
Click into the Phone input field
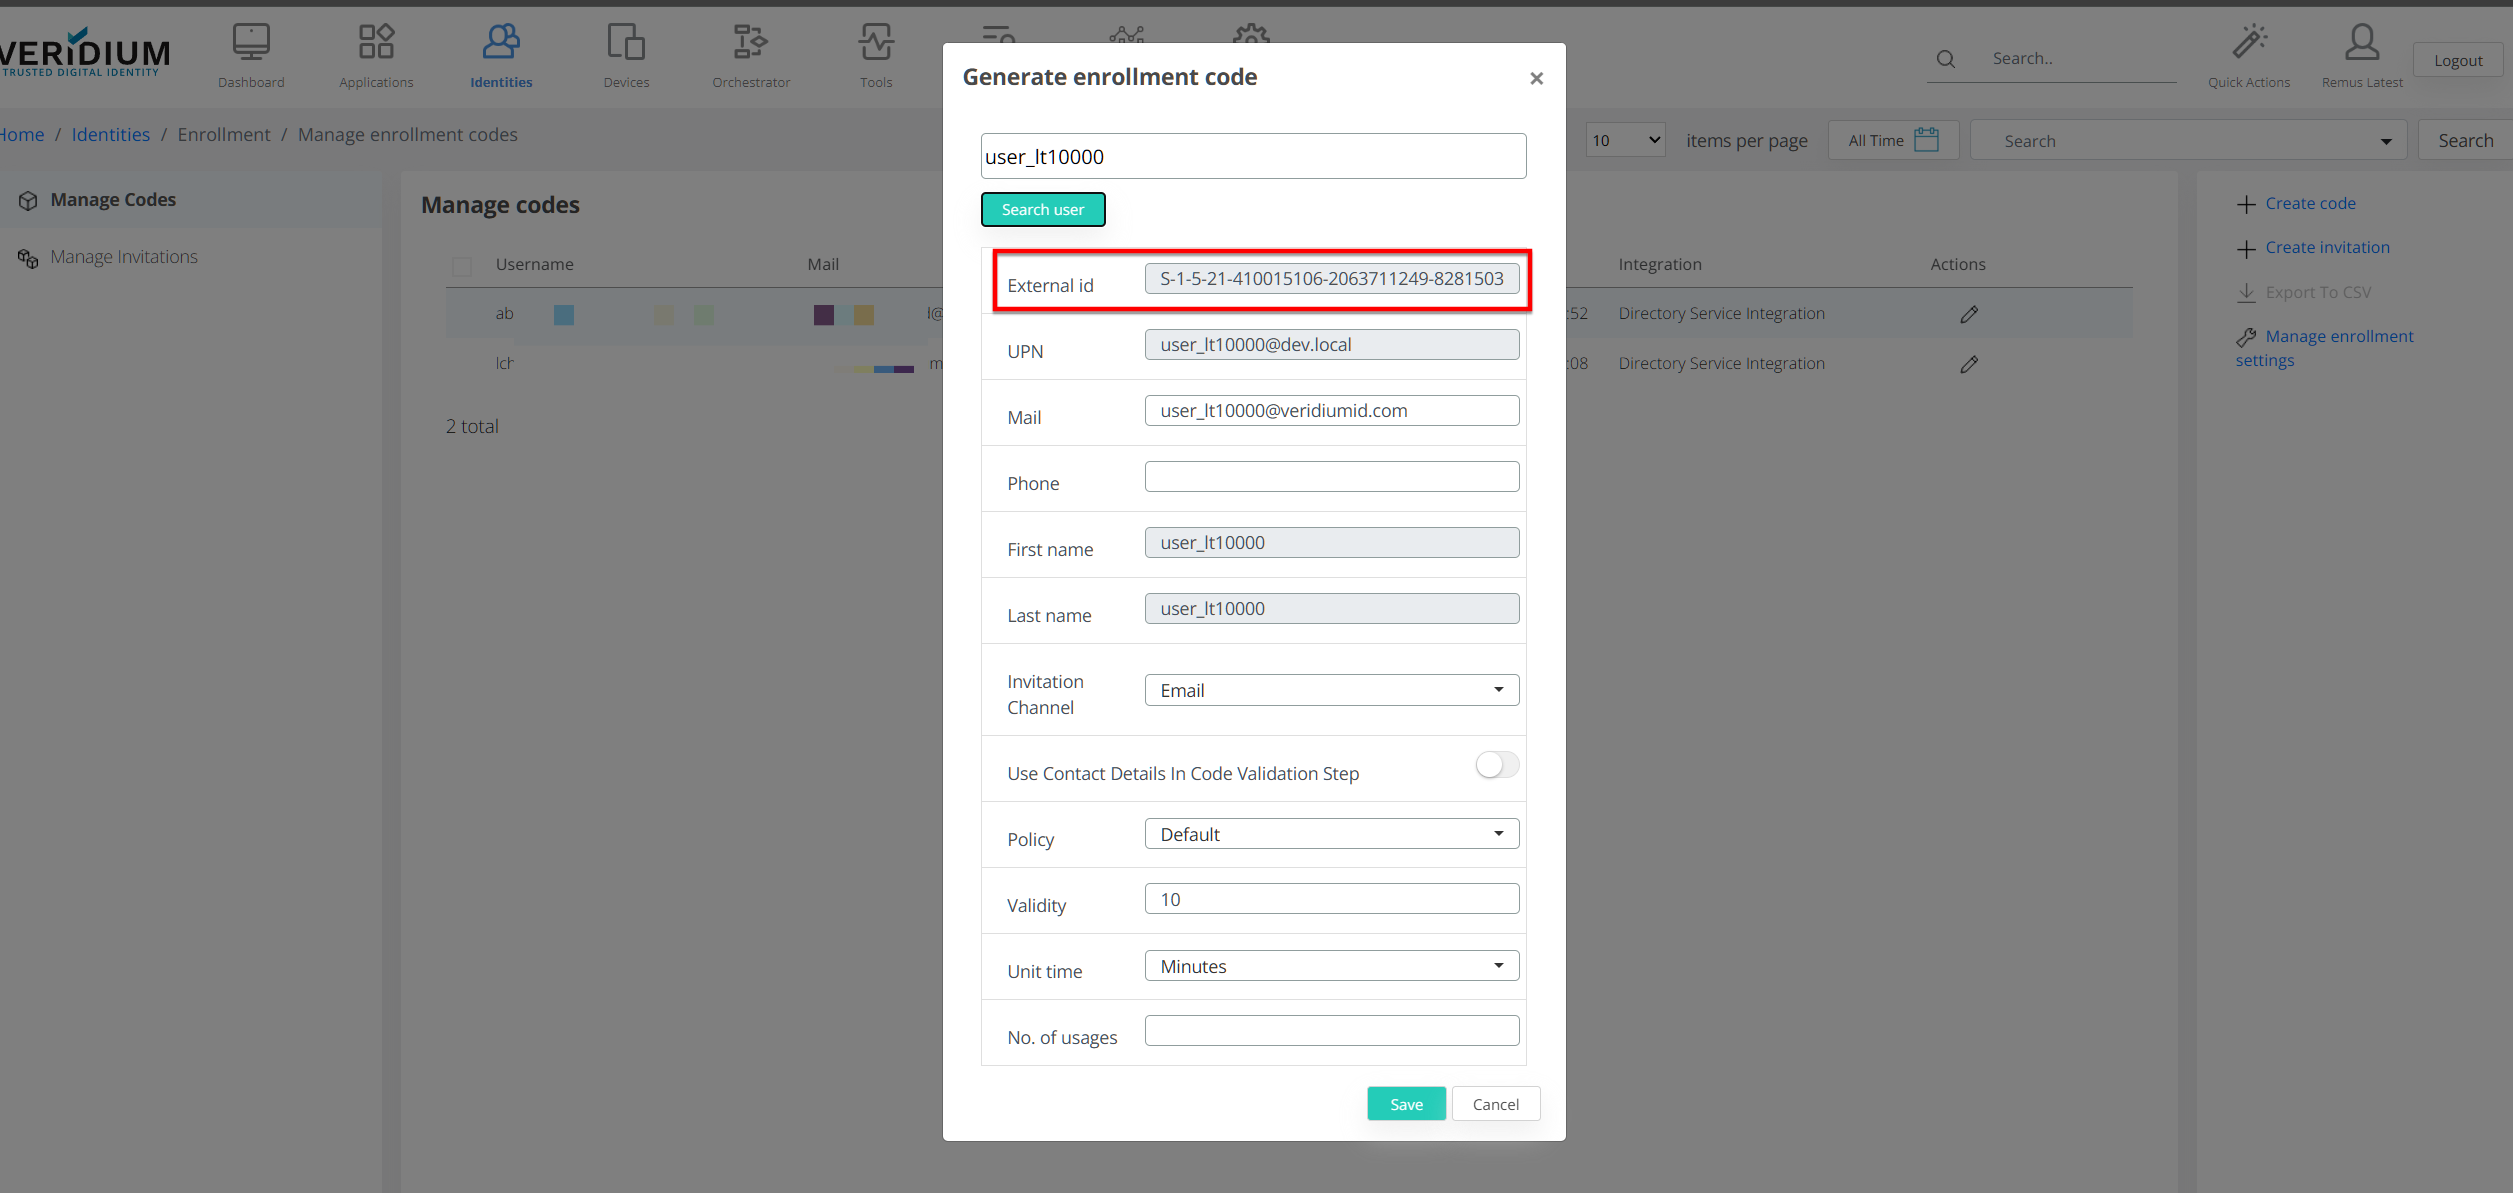point(1331,477)
